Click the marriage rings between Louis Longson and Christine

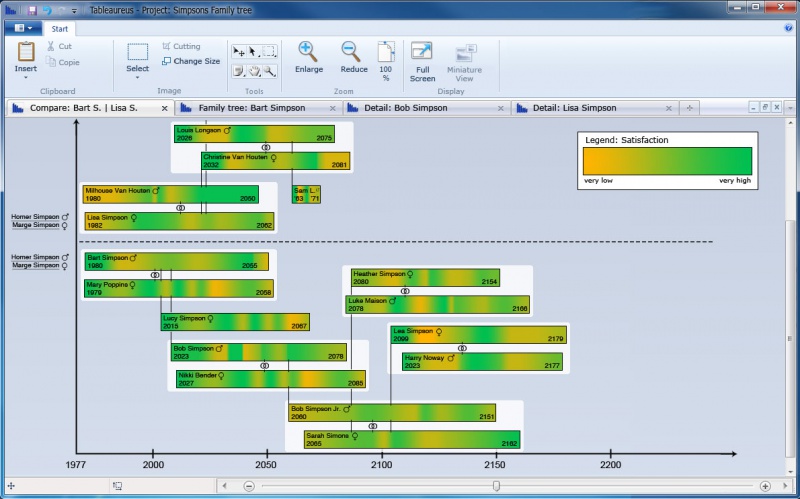[265, 147]
